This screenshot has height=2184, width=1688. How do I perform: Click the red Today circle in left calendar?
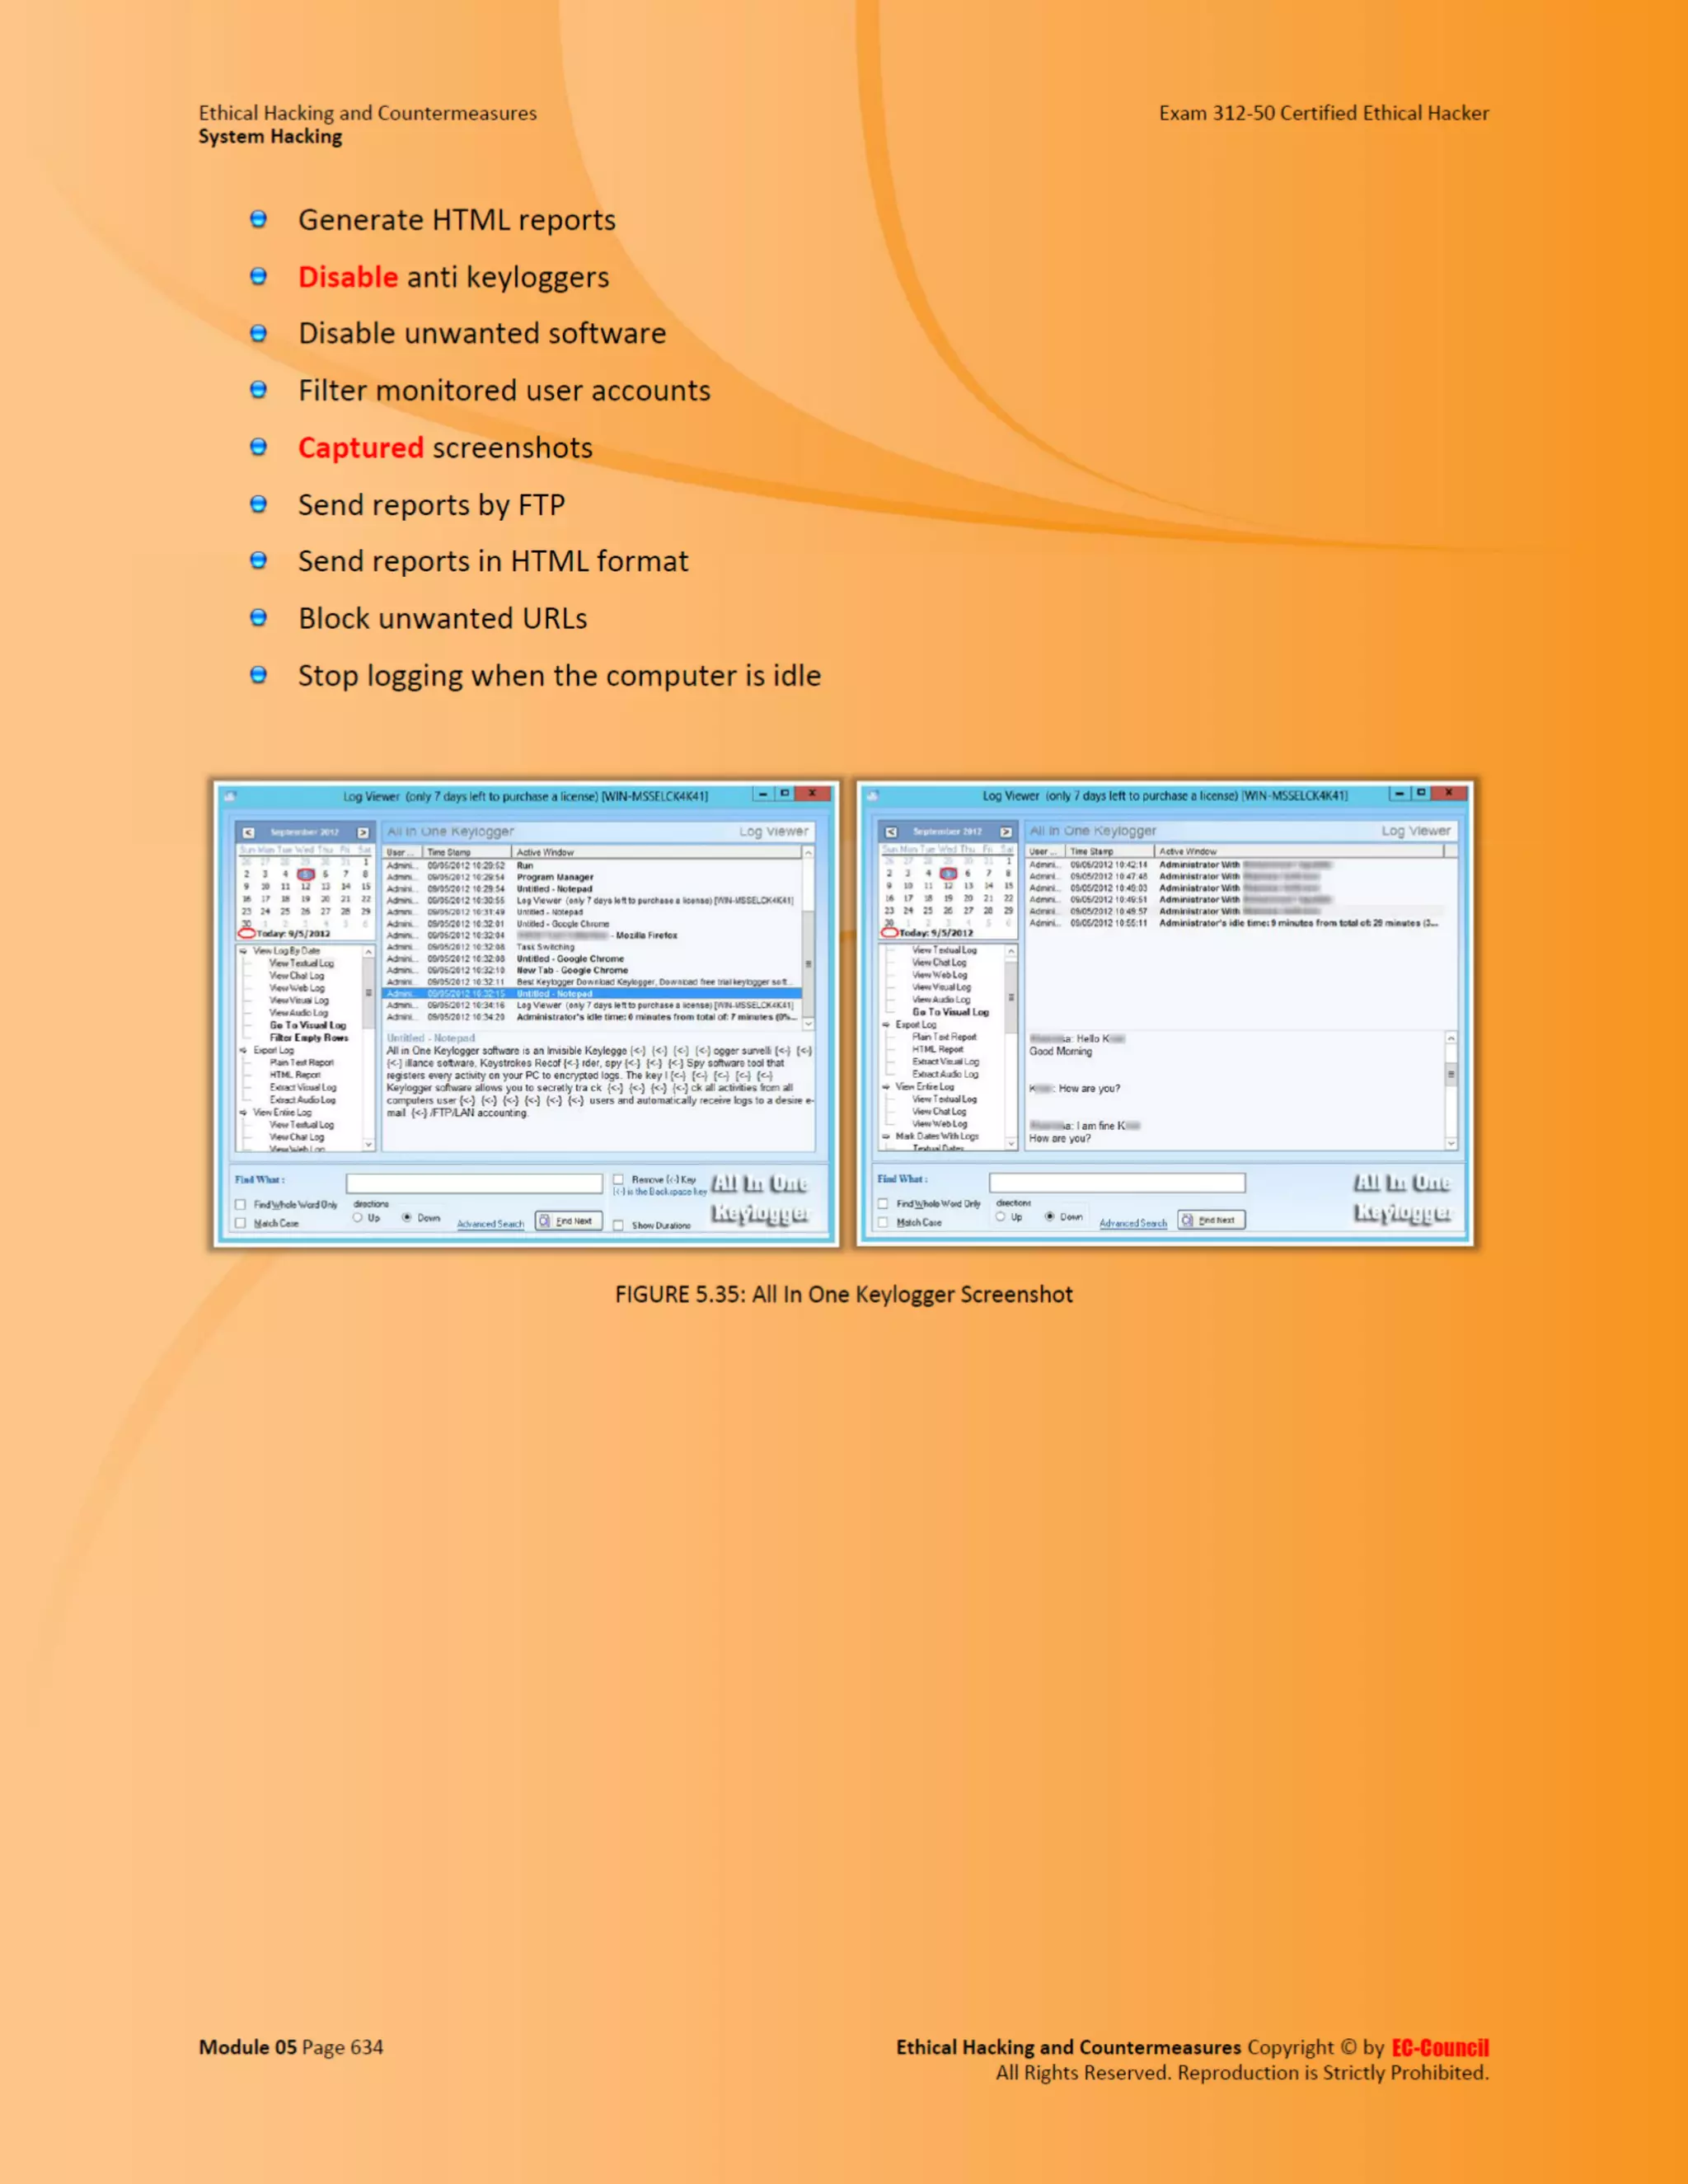(x=246, y=933)
